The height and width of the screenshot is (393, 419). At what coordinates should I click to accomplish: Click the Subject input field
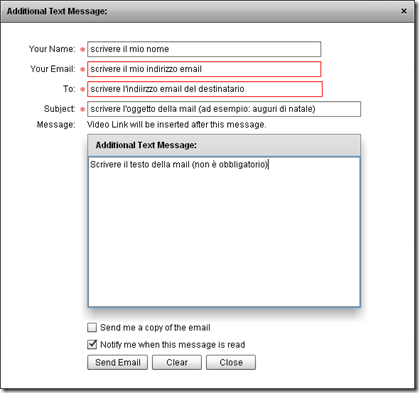(224, 109)
